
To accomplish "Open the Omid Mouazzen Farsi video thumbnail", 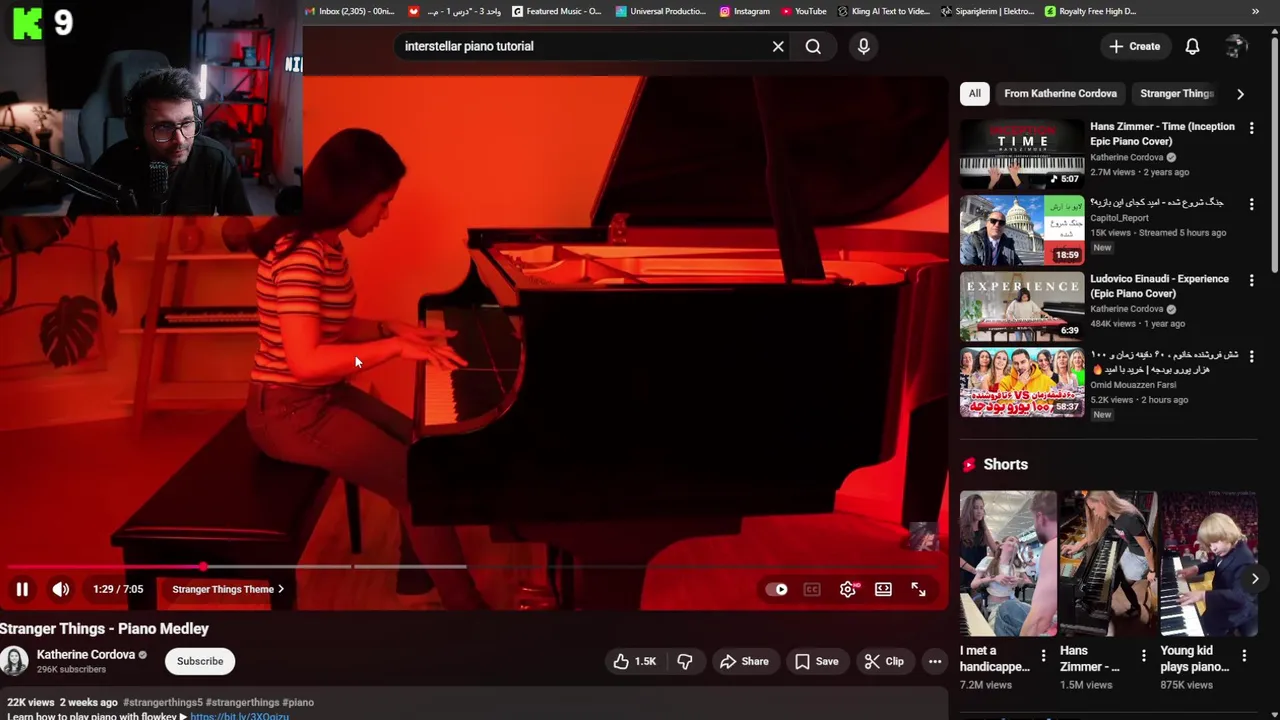I will pyautogui.click(x=1022, y=382).
